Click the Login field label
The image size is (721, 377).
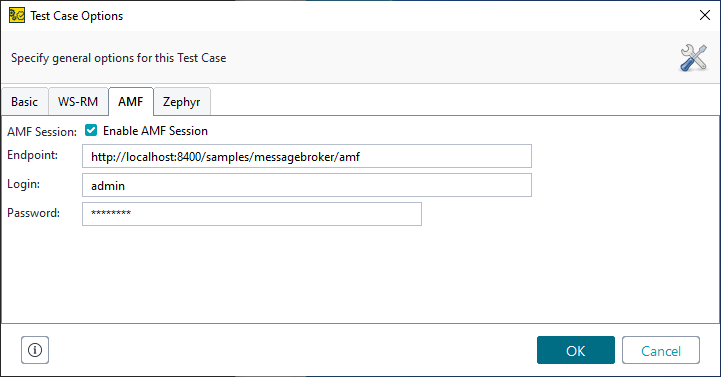[x=23, y=184]
